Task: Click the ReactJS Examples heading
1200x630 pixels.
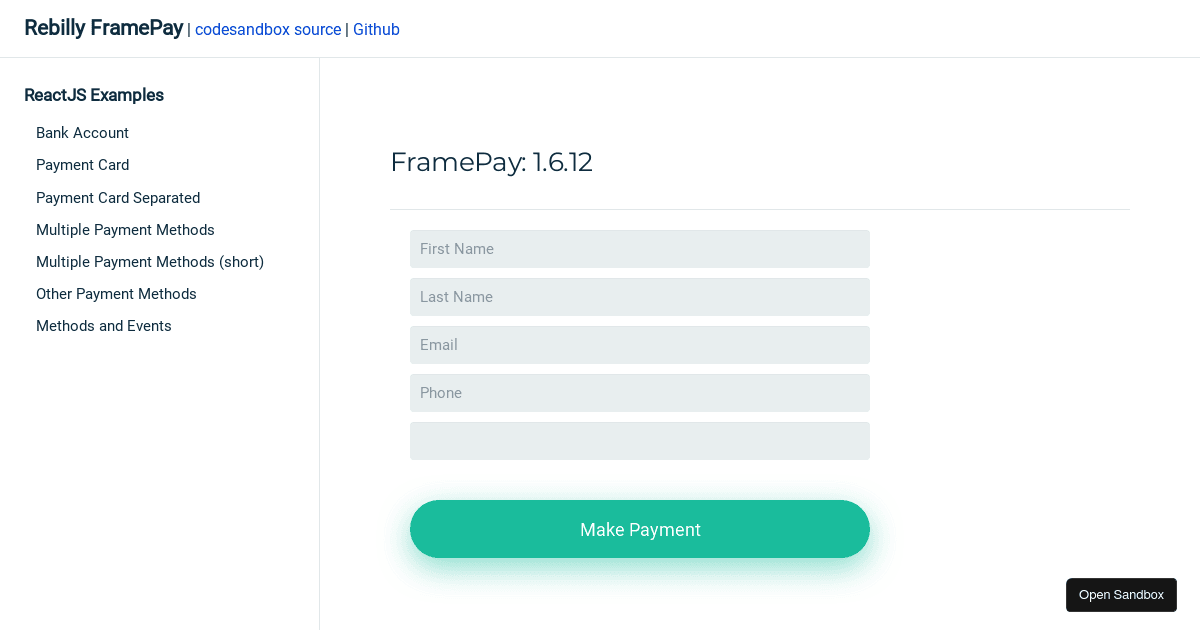Action: pos(94,95)
